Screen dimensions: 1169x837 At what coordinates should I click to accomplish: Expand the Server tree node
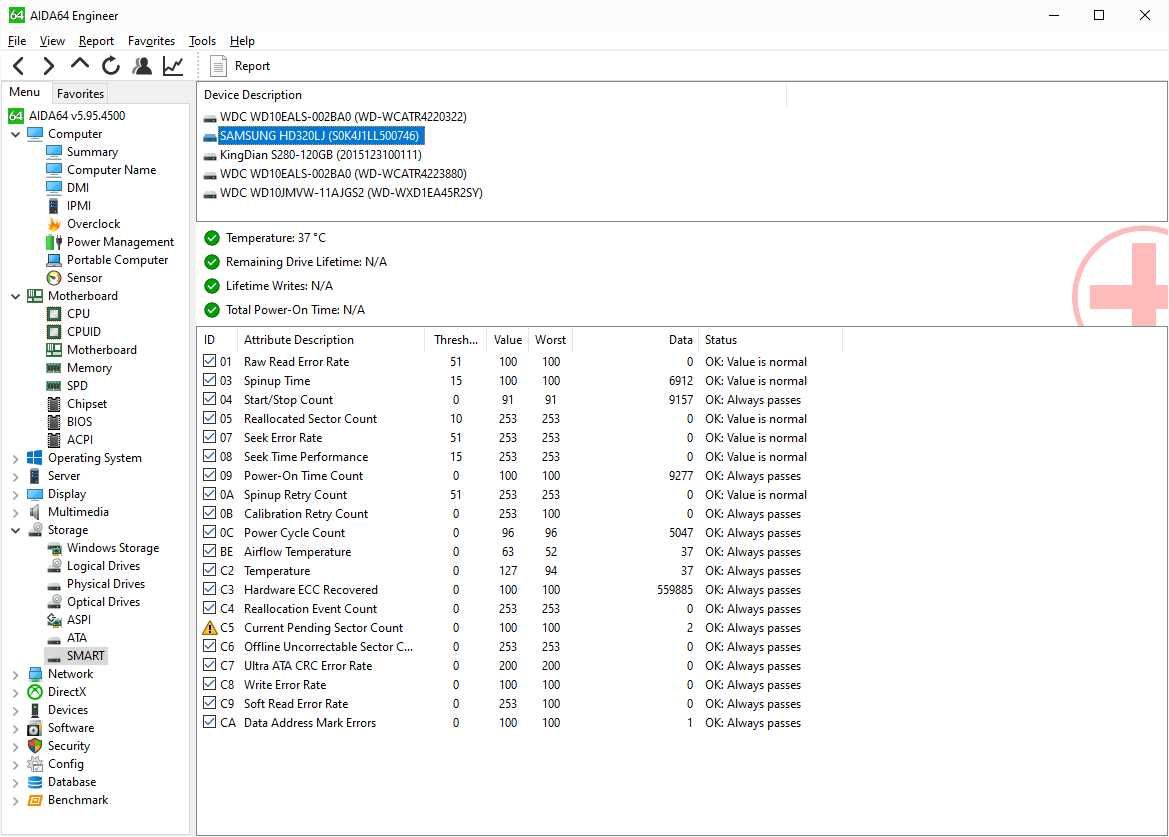pos(16,476)
